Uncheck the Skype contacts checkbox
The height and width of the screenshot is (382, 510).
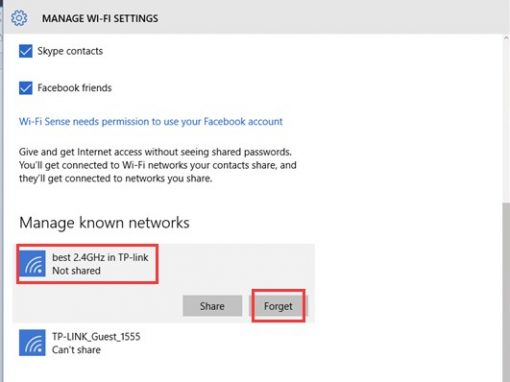26,51
